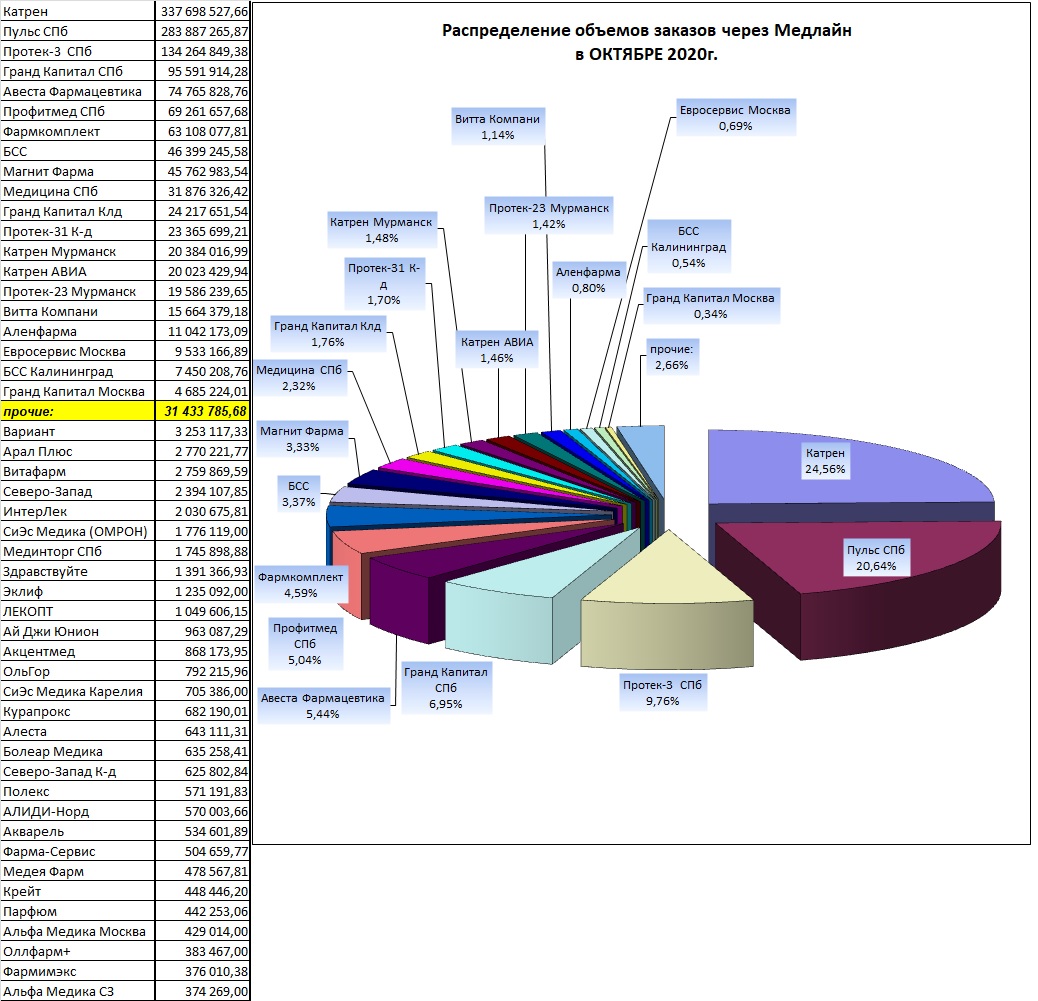
Task: Select the Аленфарма table cell
Action: [x=77, y=331]
